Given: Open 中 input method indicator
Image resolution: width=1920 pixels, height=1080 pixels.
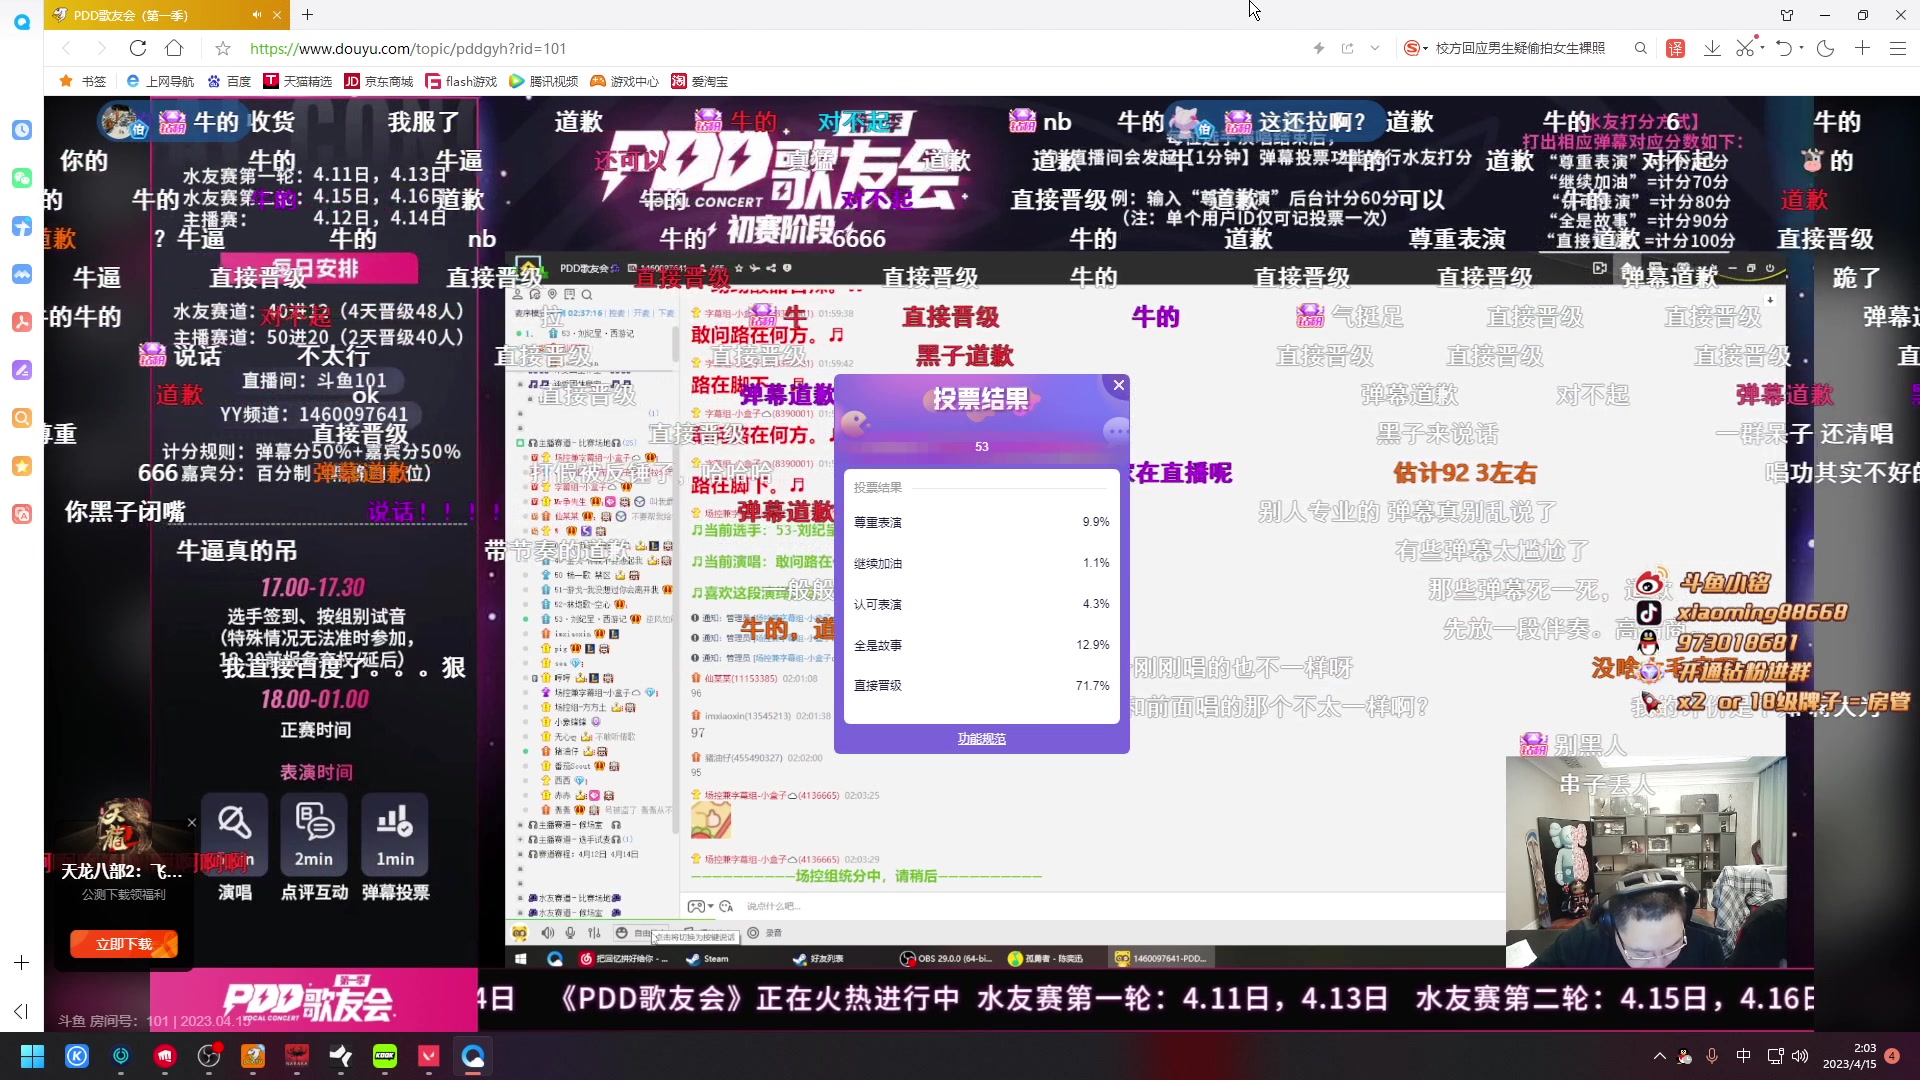Looking at the screenshot, I should click(1744, 1056).
